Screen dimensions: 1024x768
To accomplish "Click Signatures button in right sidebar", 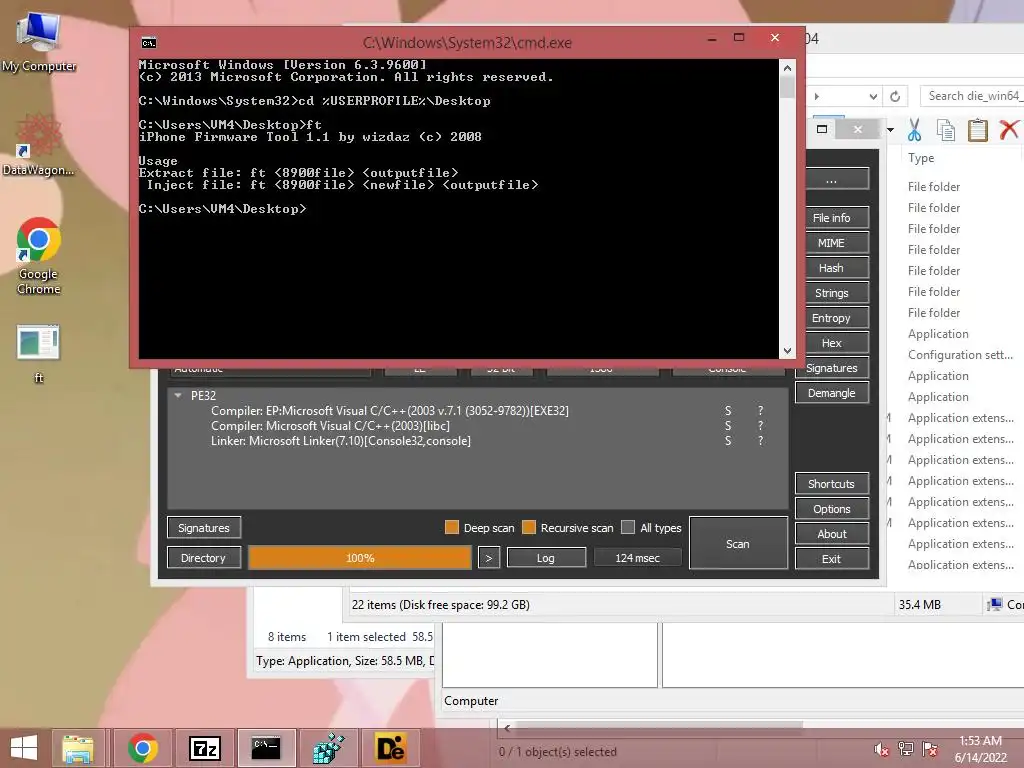I will point(831,368).
